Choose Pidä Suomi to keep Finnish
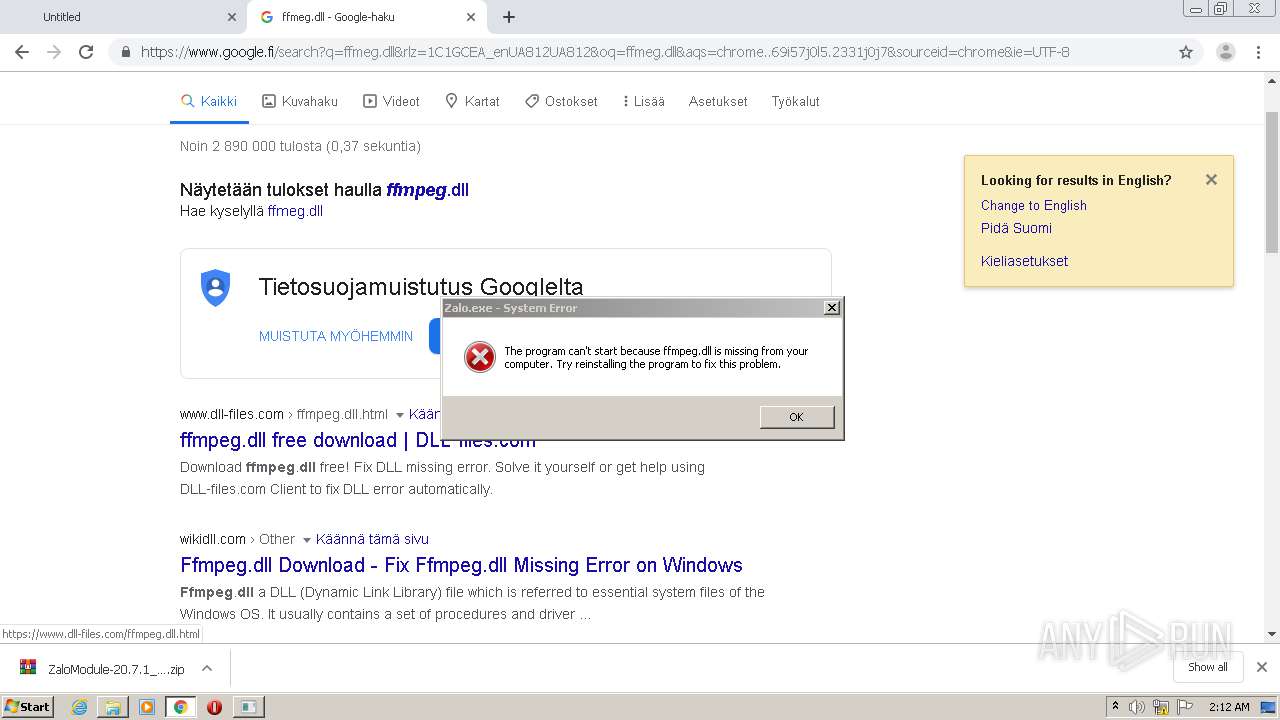The height and width of the screenshot is (720, 1280). click(1016, 228)
